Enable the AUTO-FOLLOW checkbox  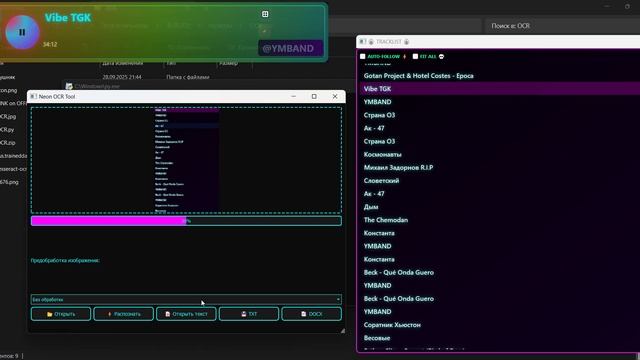click(362, 56)
